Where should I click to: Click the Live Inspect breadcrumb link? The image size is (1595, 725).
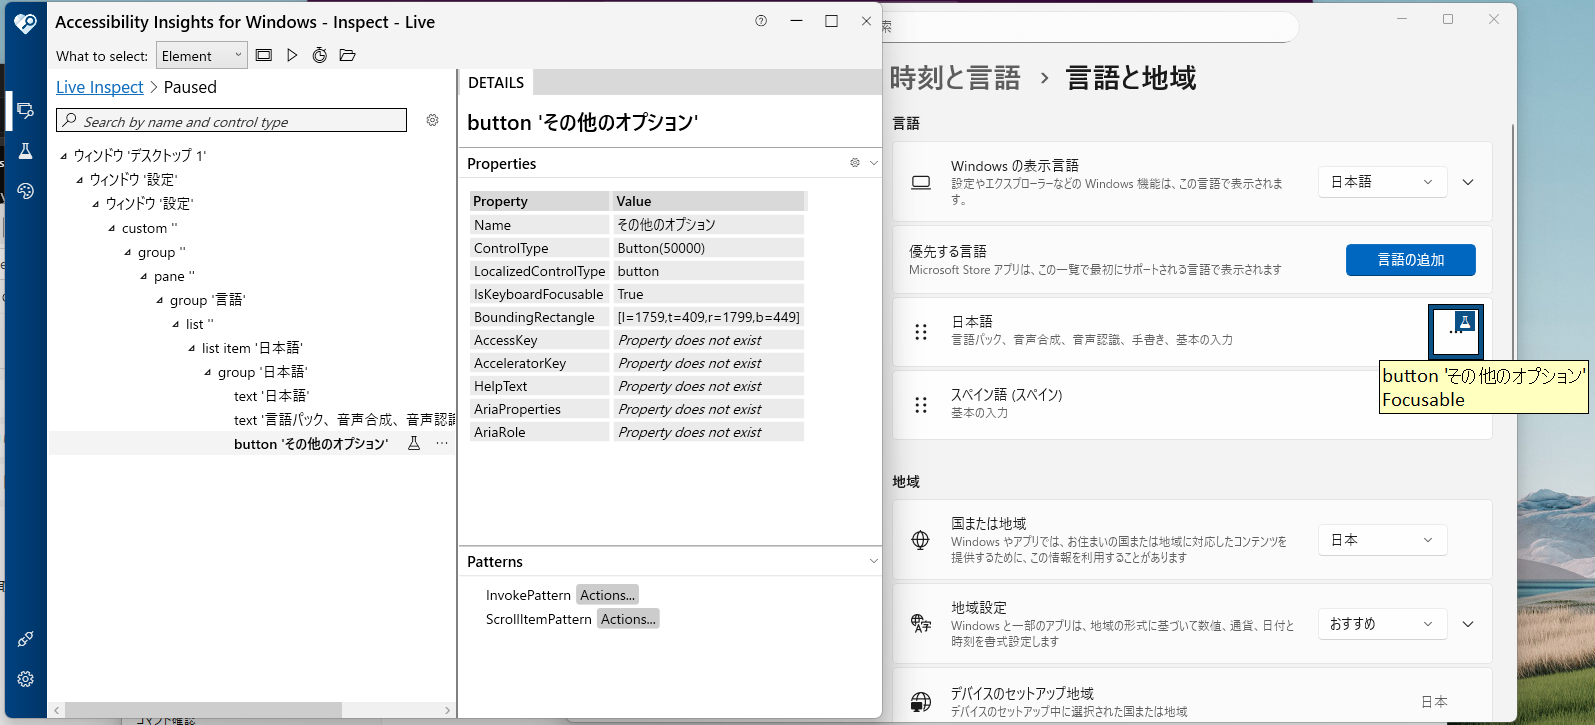tap(100, 87)
